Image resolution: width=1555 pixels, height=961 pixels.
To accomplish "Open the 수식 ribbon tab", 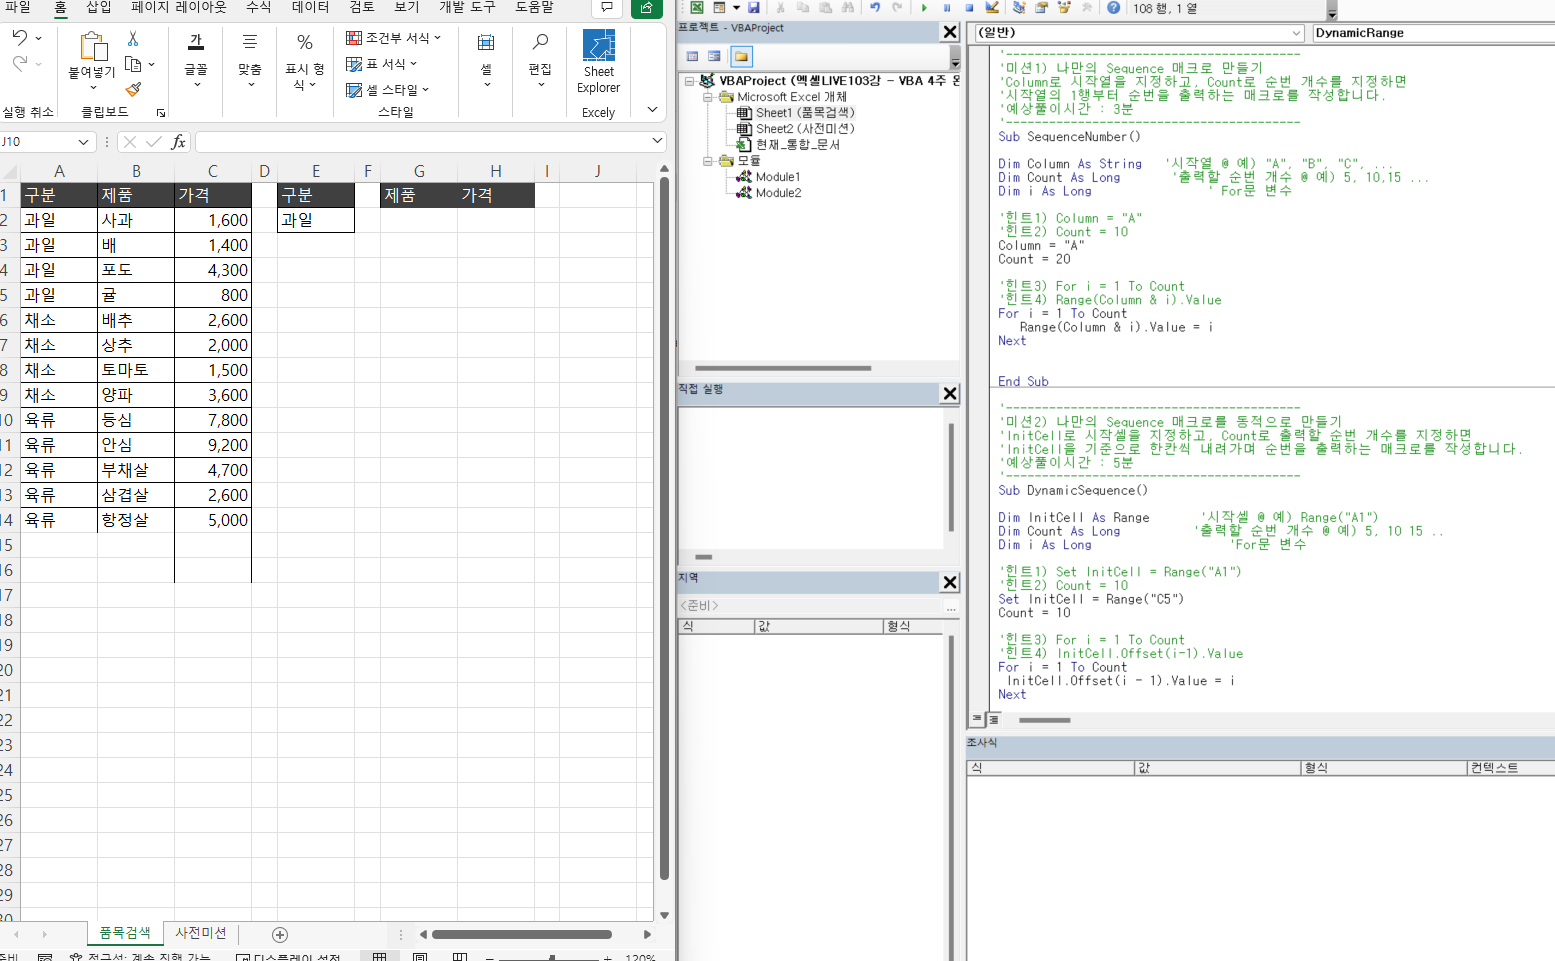I will [x=259, y=7].
